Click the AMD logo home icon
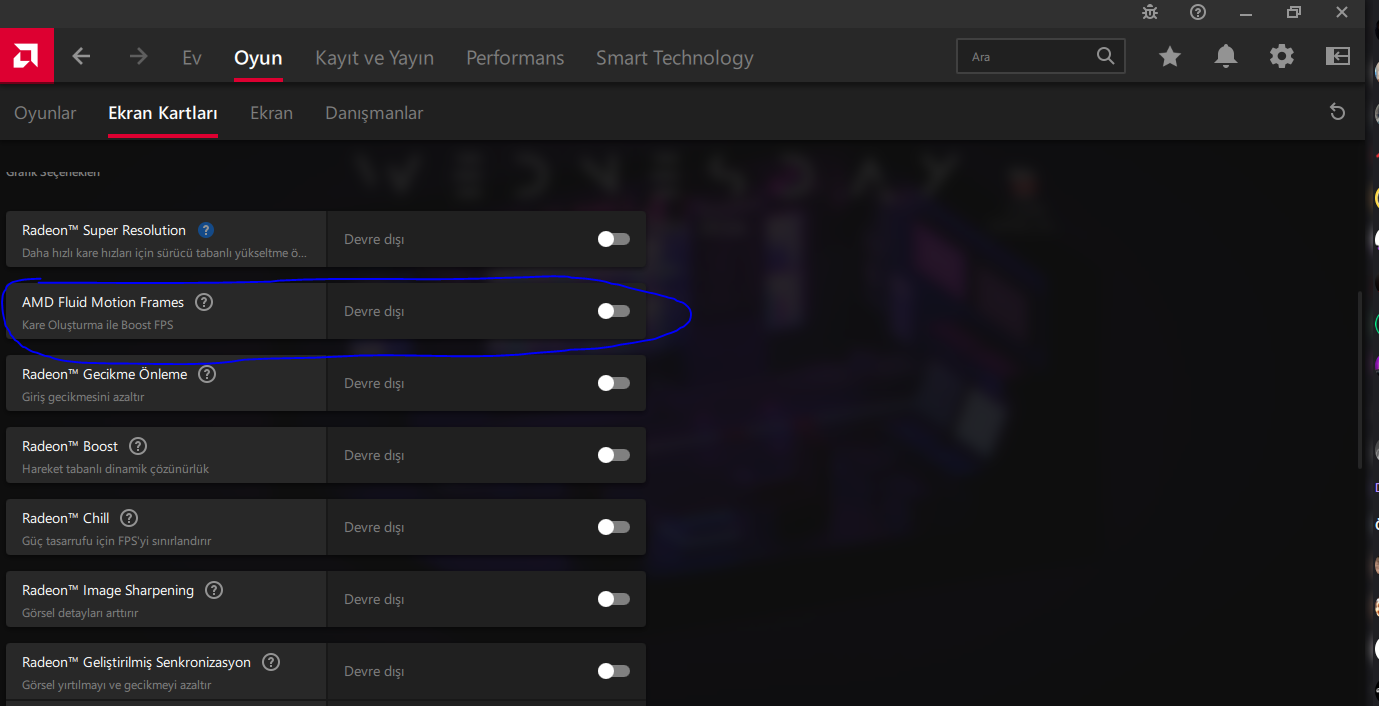 (27, 57)
